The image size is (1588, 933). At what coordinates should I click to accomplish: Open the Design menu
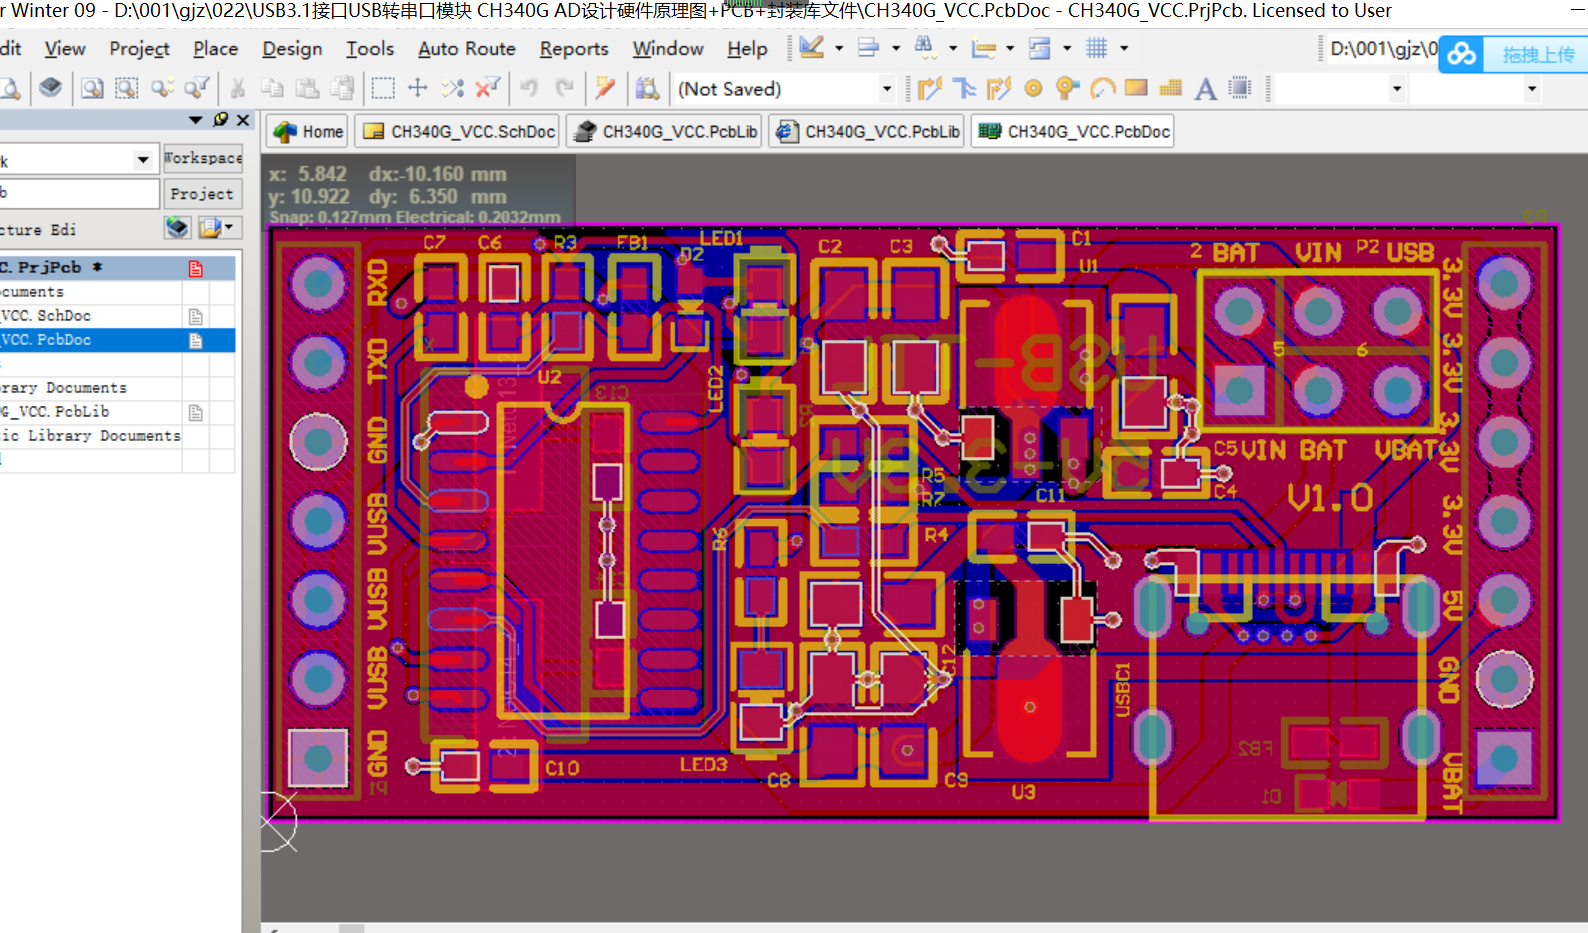pos(292,48)
